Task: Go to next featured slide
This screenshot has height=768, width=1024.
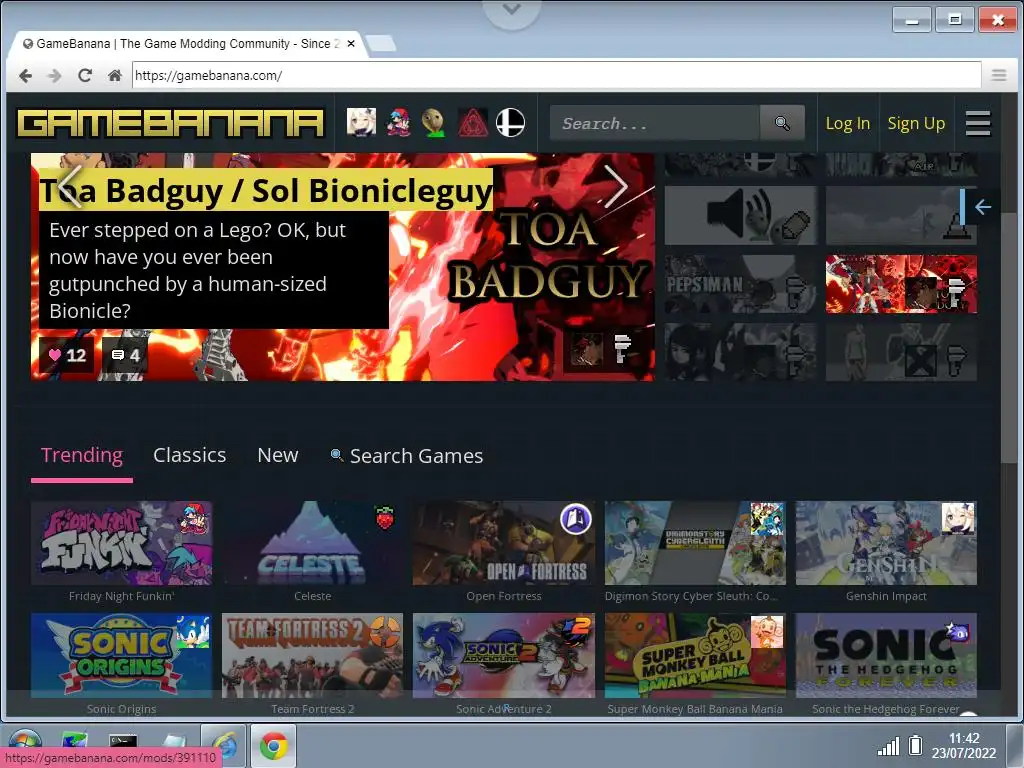Action: [x=615, y=186]
